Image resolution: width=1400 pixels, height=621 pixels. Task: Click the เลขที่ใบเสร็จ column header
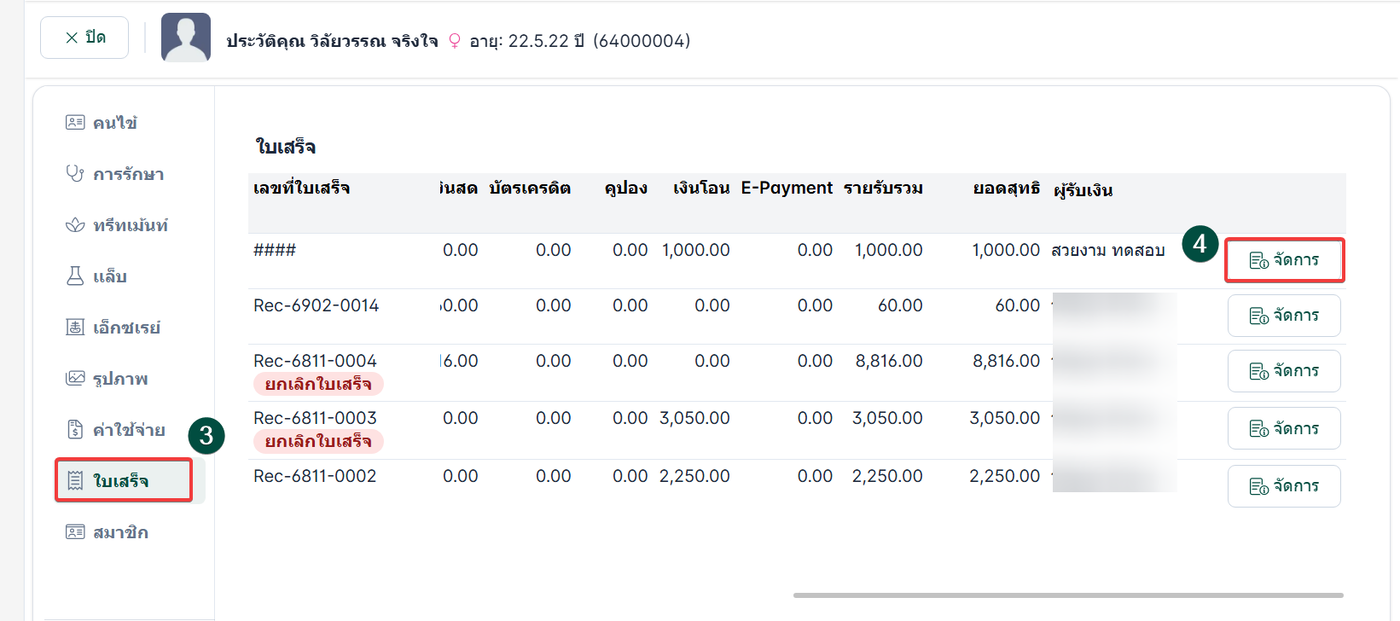point(302,188)
